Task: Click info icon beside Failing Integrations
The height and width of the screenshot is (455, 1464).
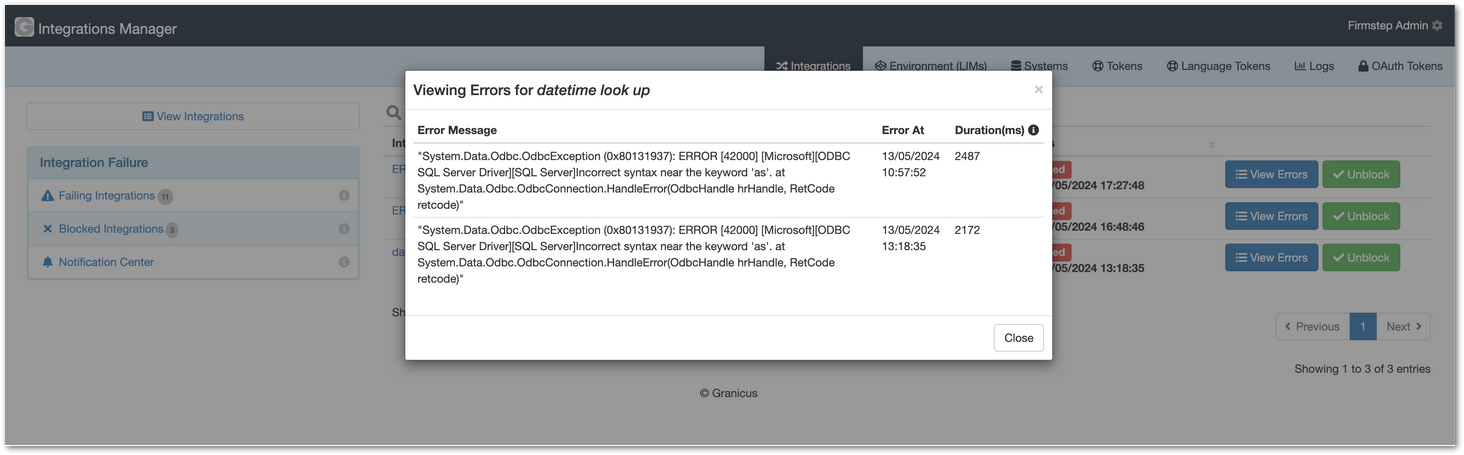Action: (343, 196)
